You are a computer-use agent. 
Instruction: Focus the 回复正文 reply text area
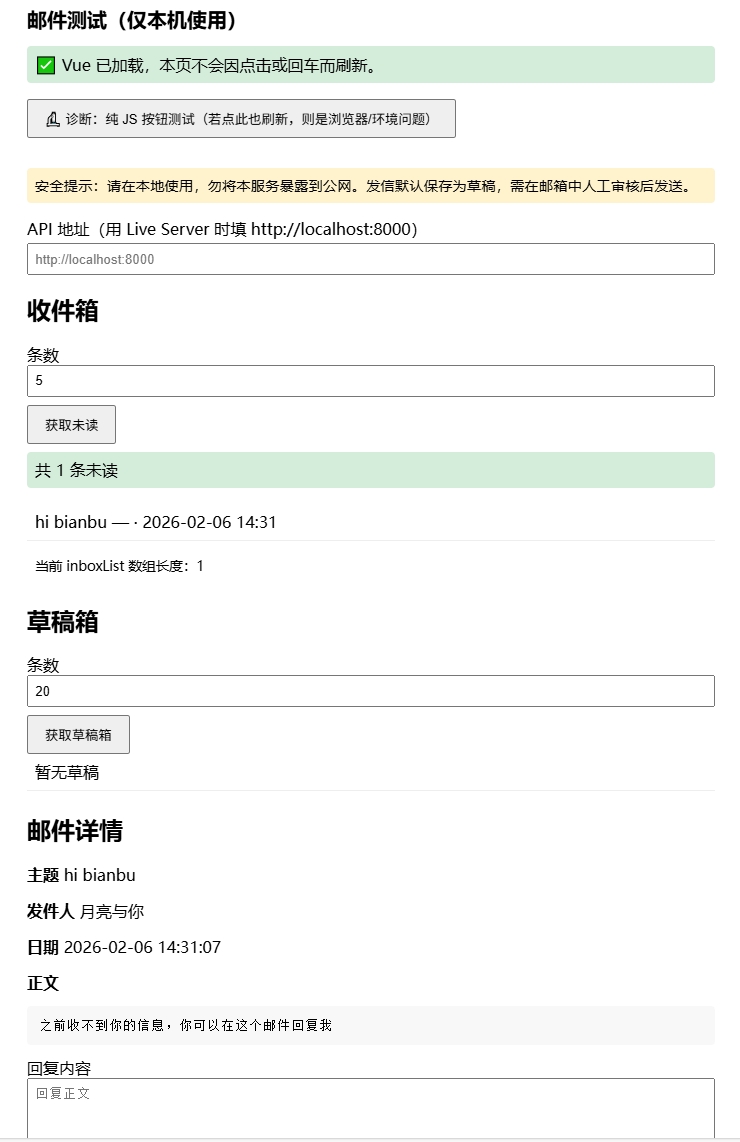pyautogui.click(x=370, y=1107)
